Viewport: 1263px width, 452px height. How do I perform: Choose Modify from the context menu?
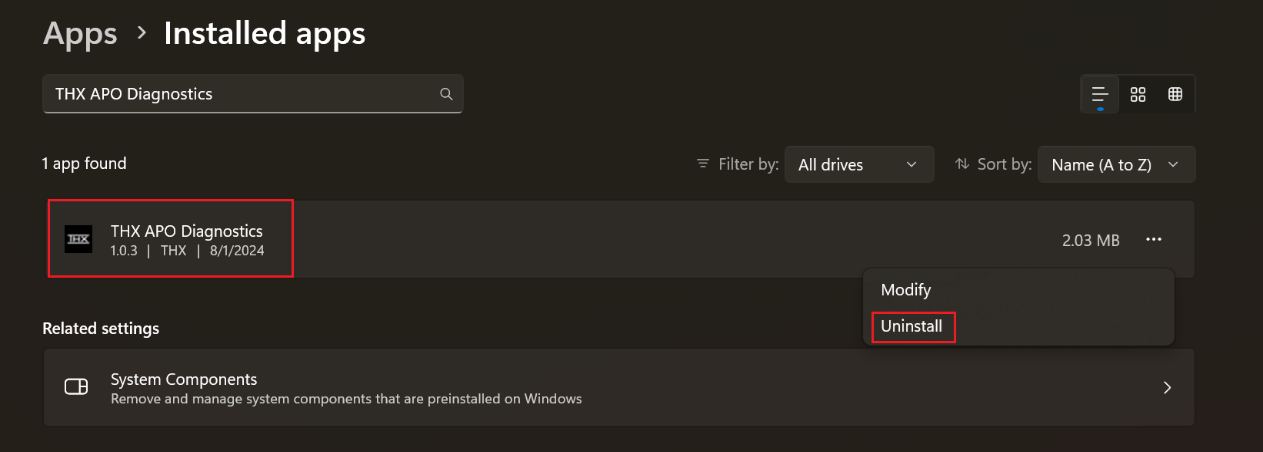[x=906, y=290]
